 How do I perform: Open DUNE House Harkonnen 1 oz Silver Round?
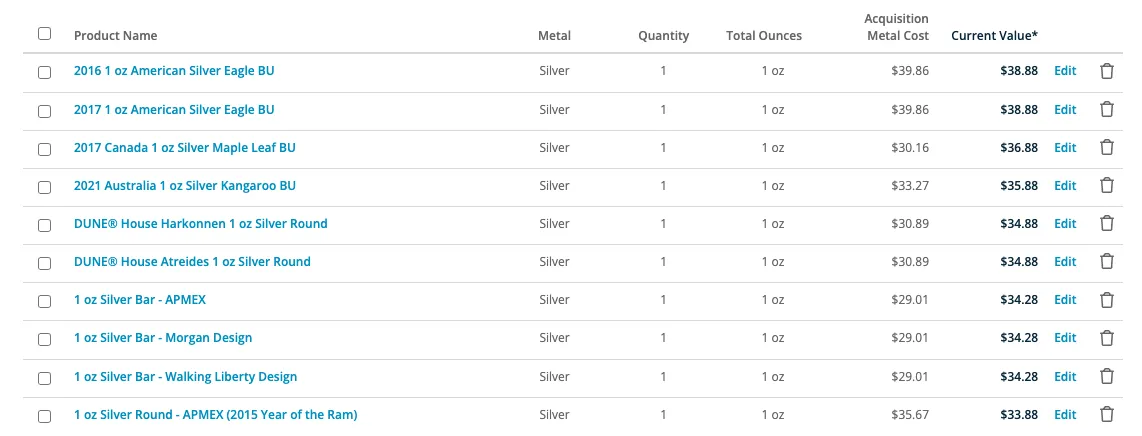point(200,223)
